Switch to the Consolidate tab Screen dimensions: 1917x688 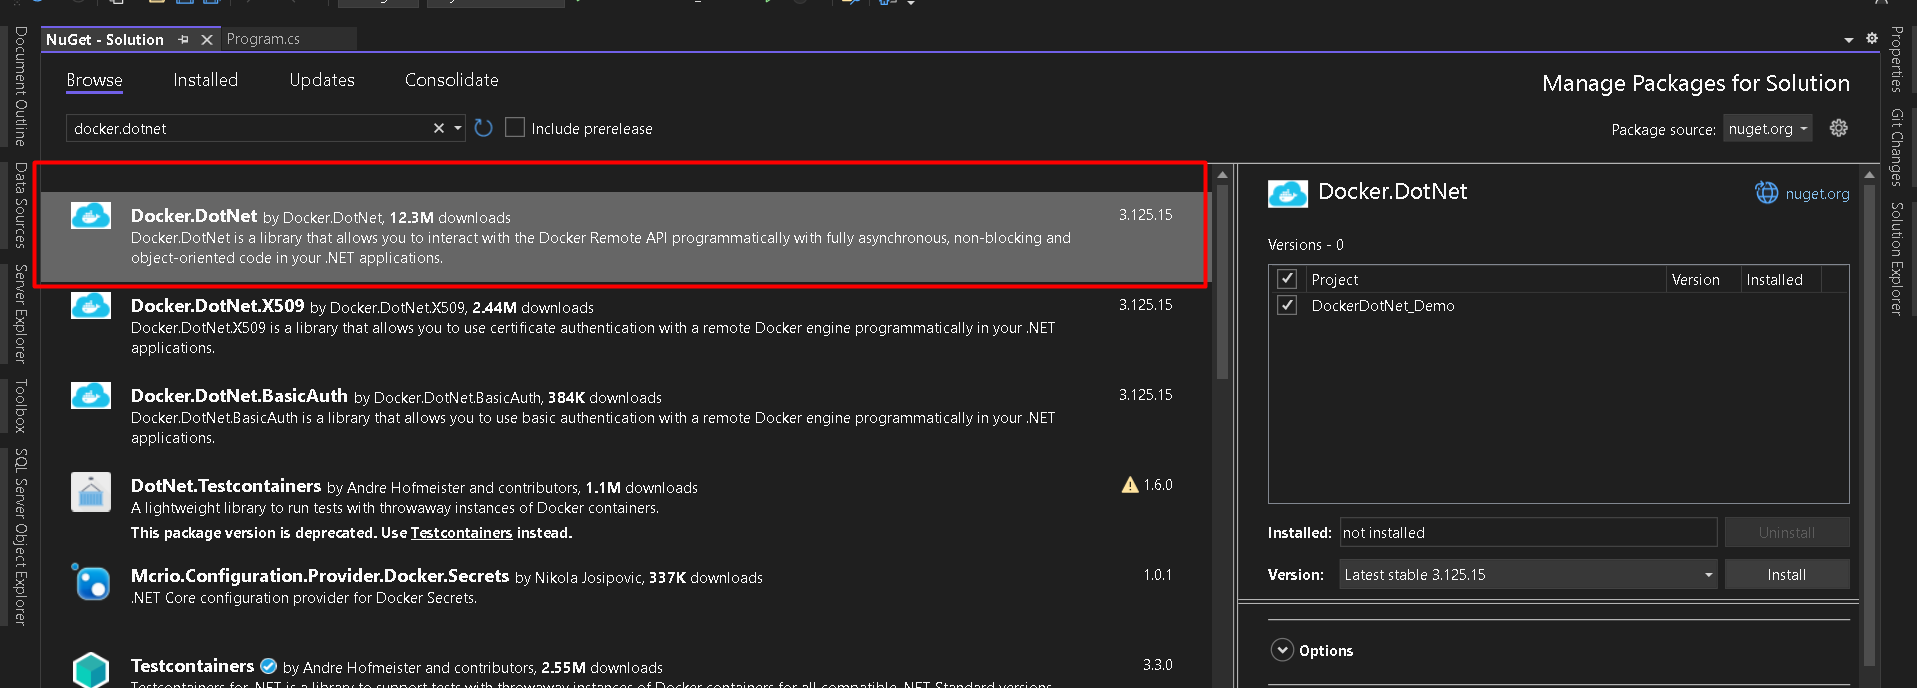pyautogui.click(x=451, y=80)
